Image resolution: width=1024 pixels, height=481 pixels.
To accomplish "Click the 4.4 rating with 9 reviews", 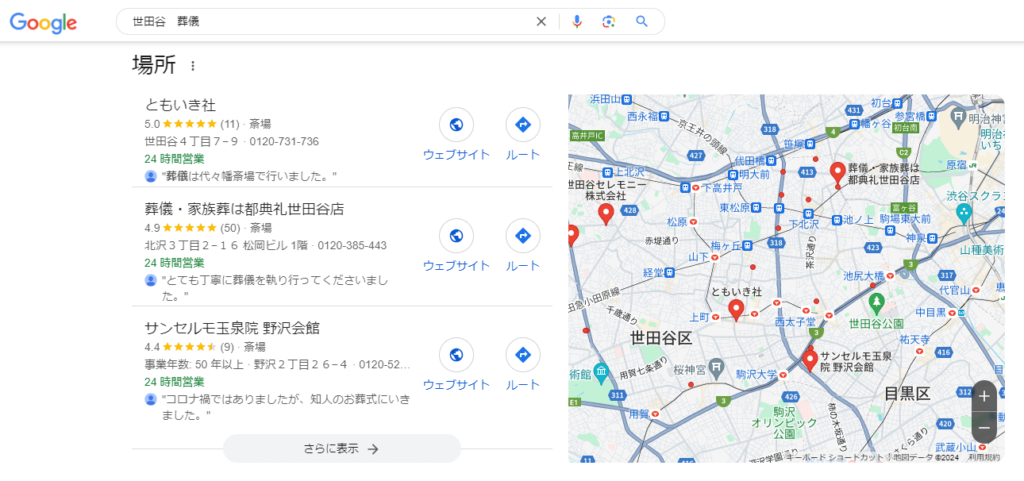I will tap(152, 347).
